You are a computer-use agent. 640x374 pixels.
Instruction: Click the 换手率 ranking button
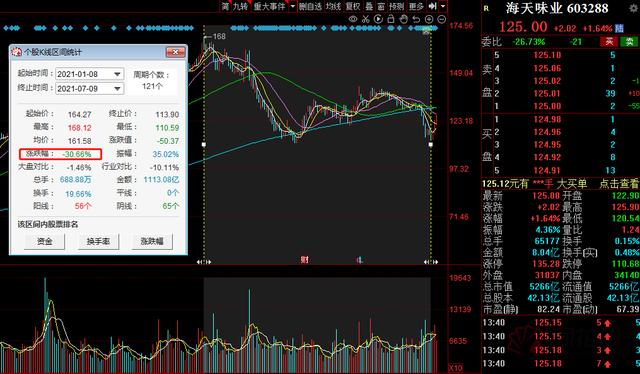[98, 241]
